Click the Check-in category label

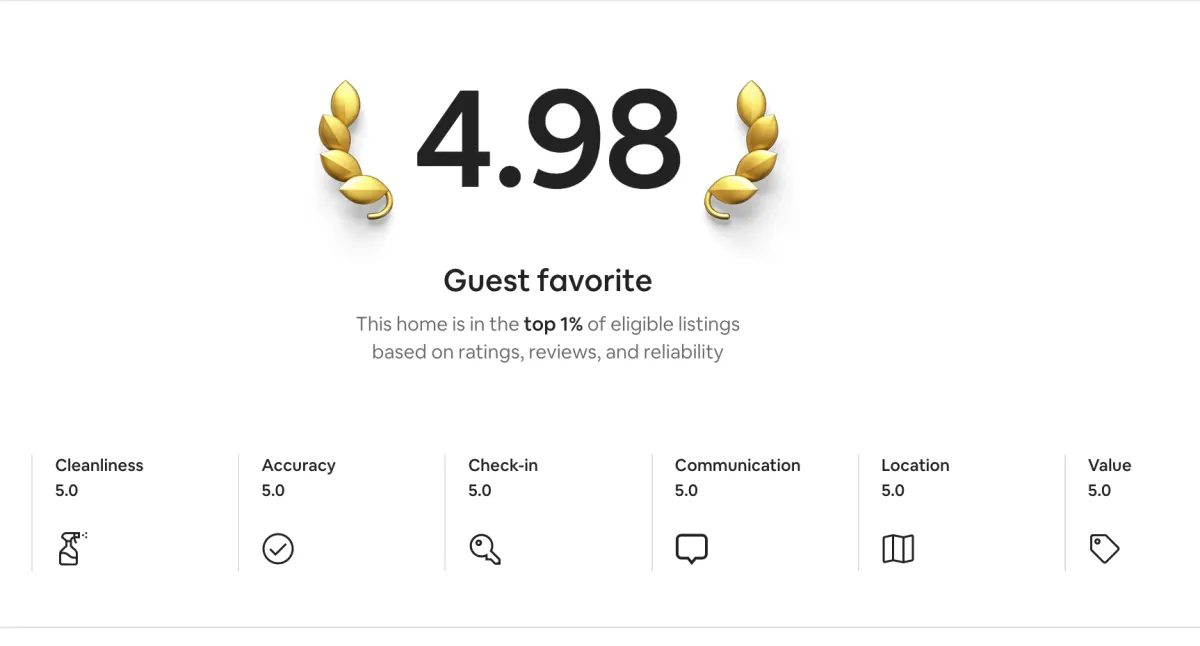503,465
